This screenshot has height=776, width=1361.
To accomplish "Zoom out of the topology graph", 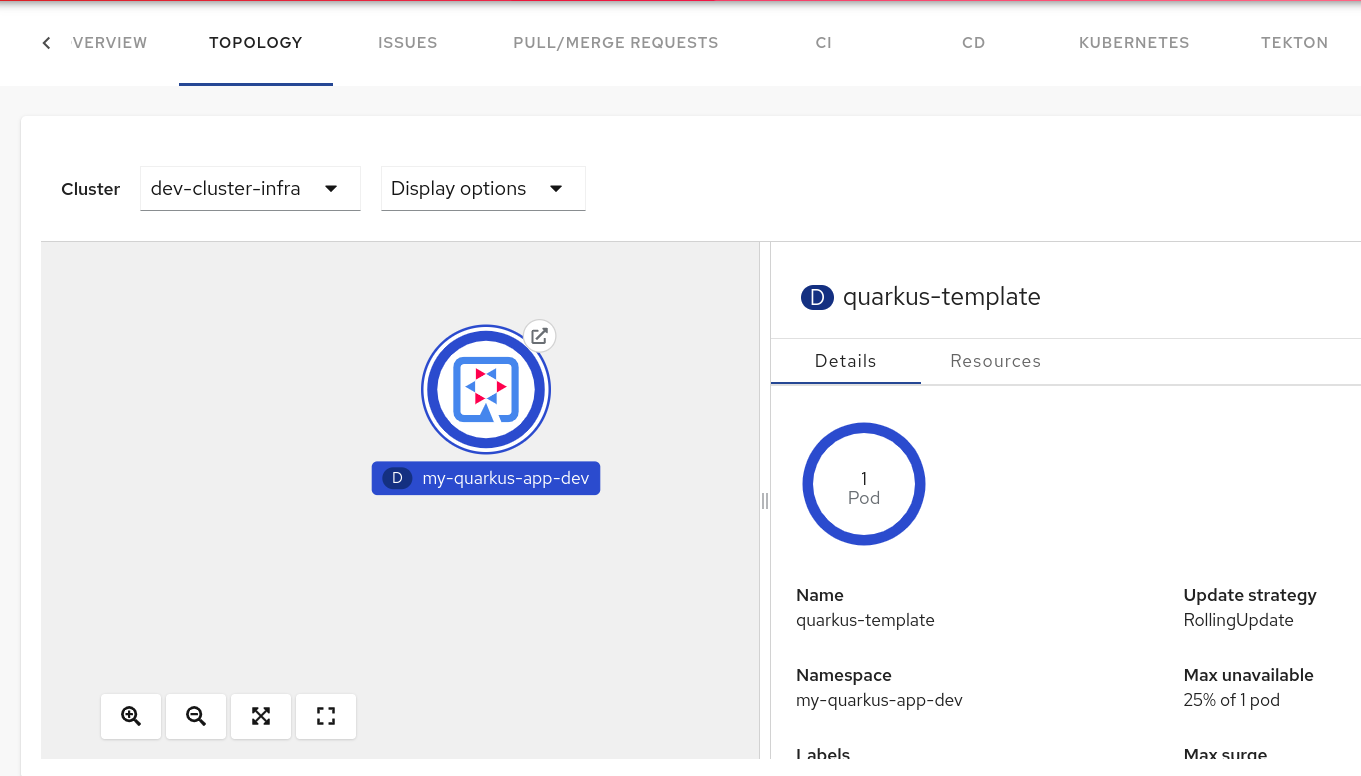I will (196, 716).
